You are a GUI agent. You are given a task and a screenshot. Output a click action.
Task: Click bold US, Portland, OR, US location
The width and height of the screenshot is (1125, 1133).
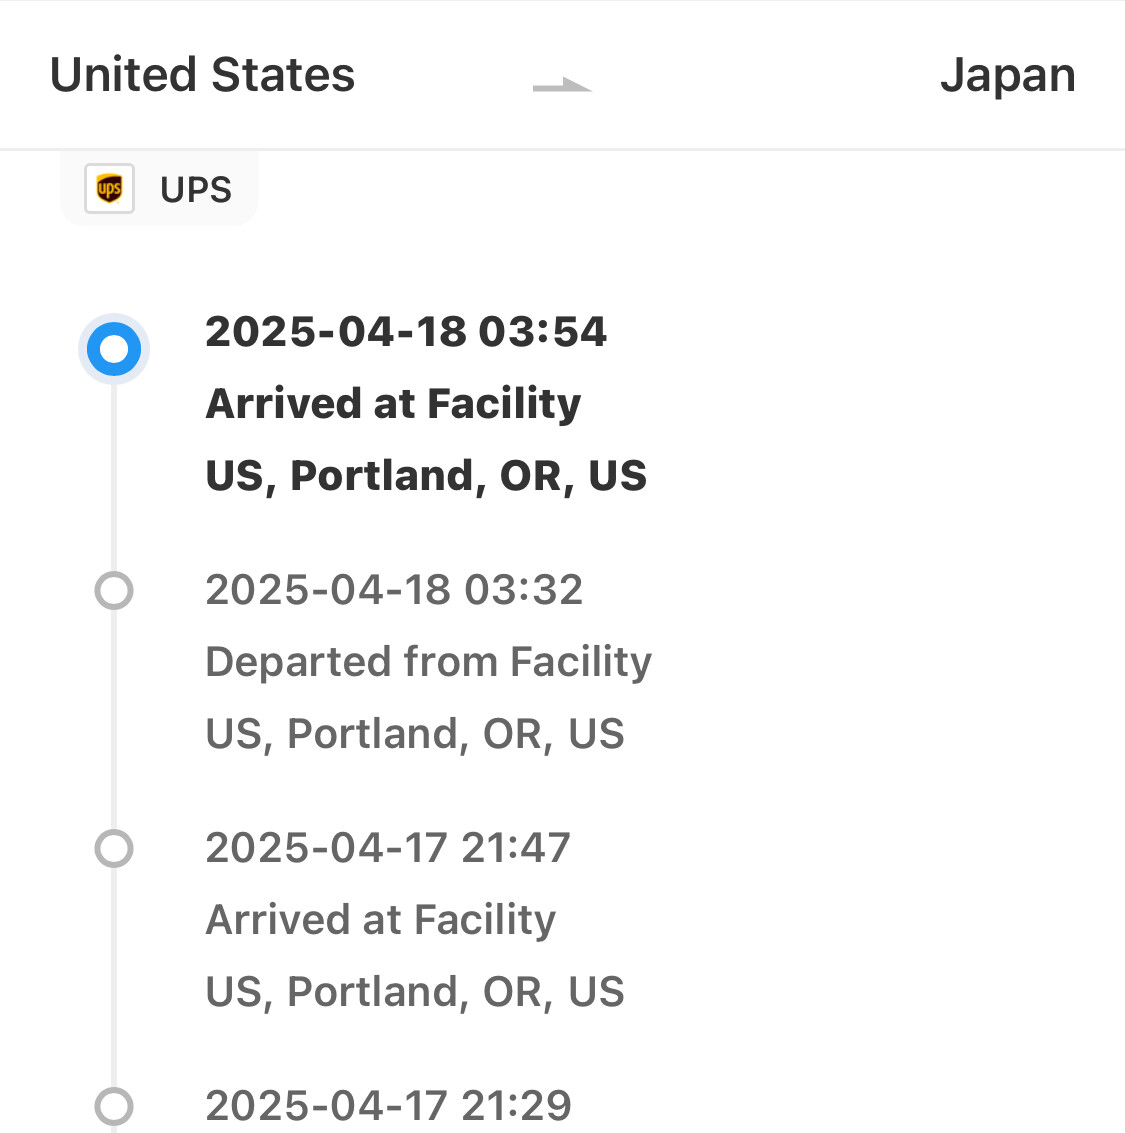coord(426,476)
